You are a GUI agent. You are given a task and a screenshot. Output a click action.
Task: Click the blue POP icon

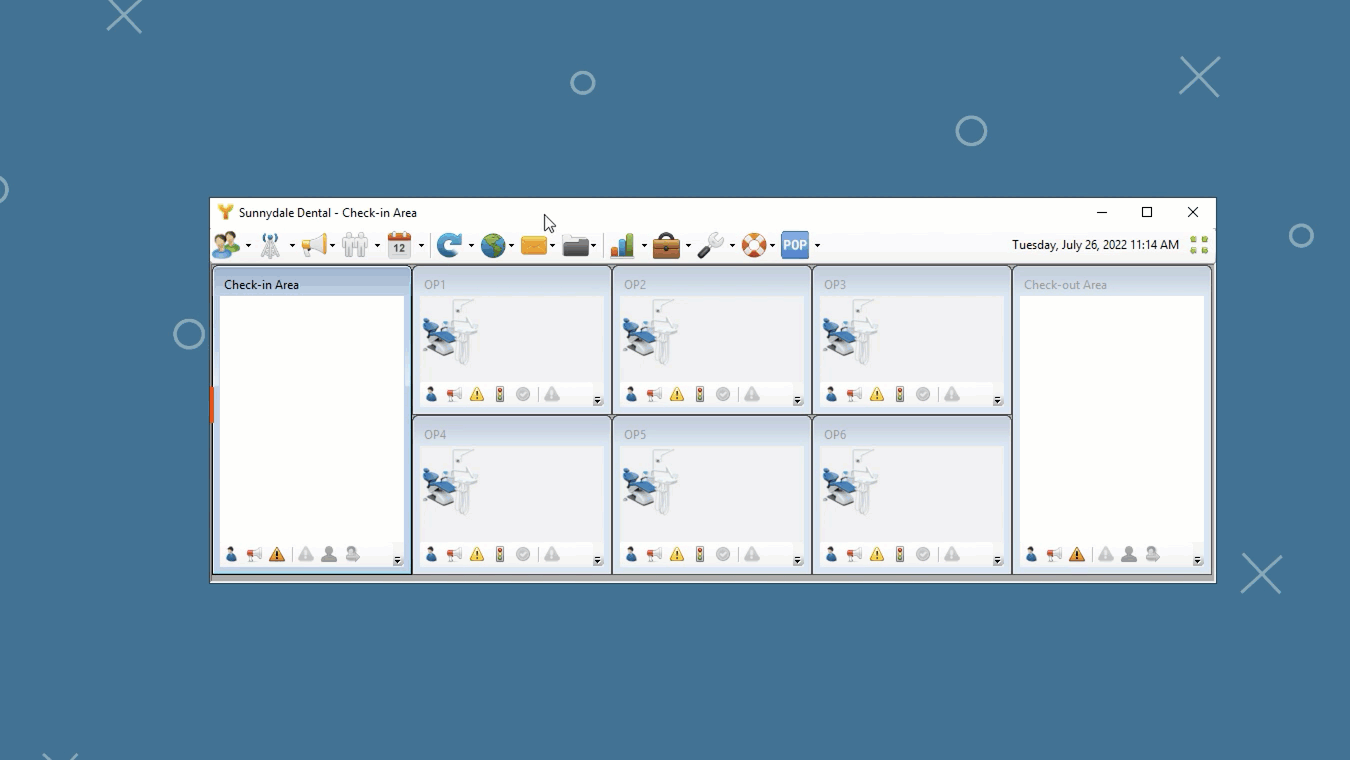[x=795, y=245]
